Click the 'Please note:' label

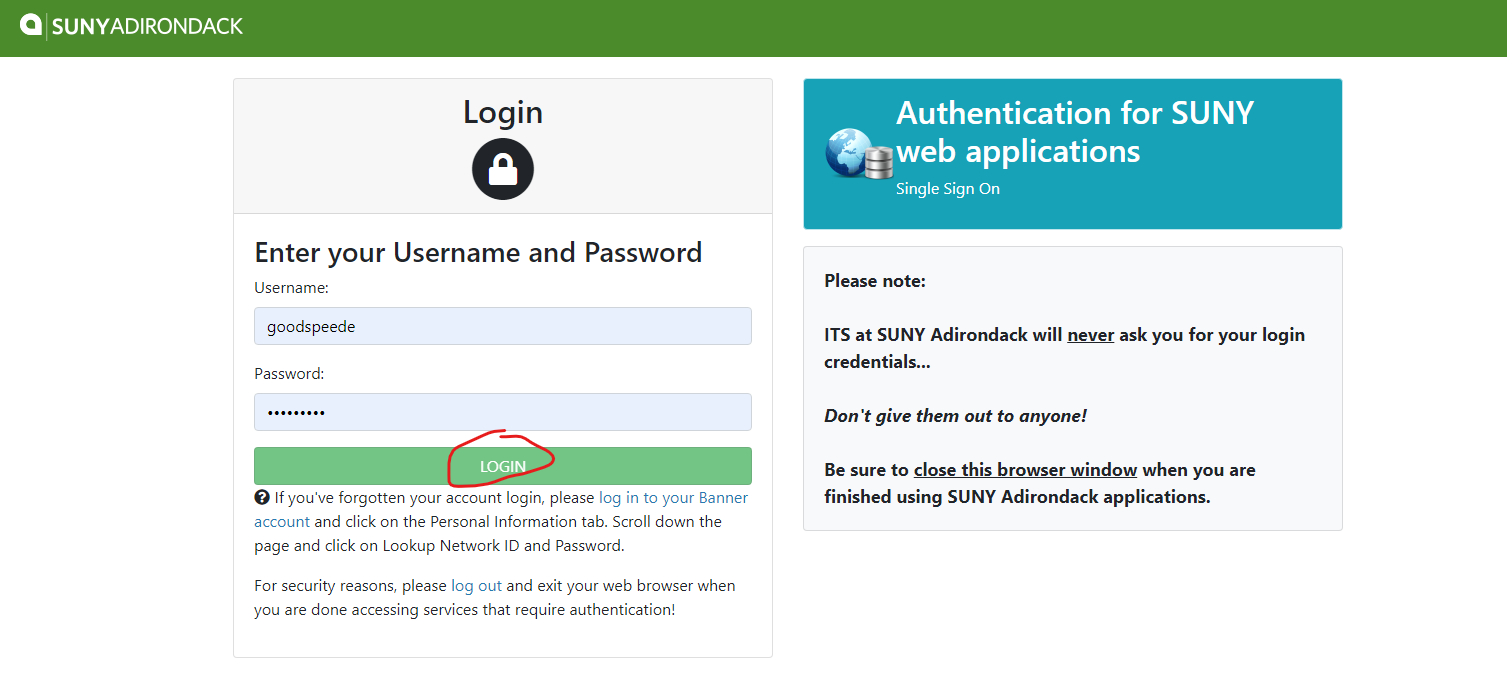click(x=875, y=281)
